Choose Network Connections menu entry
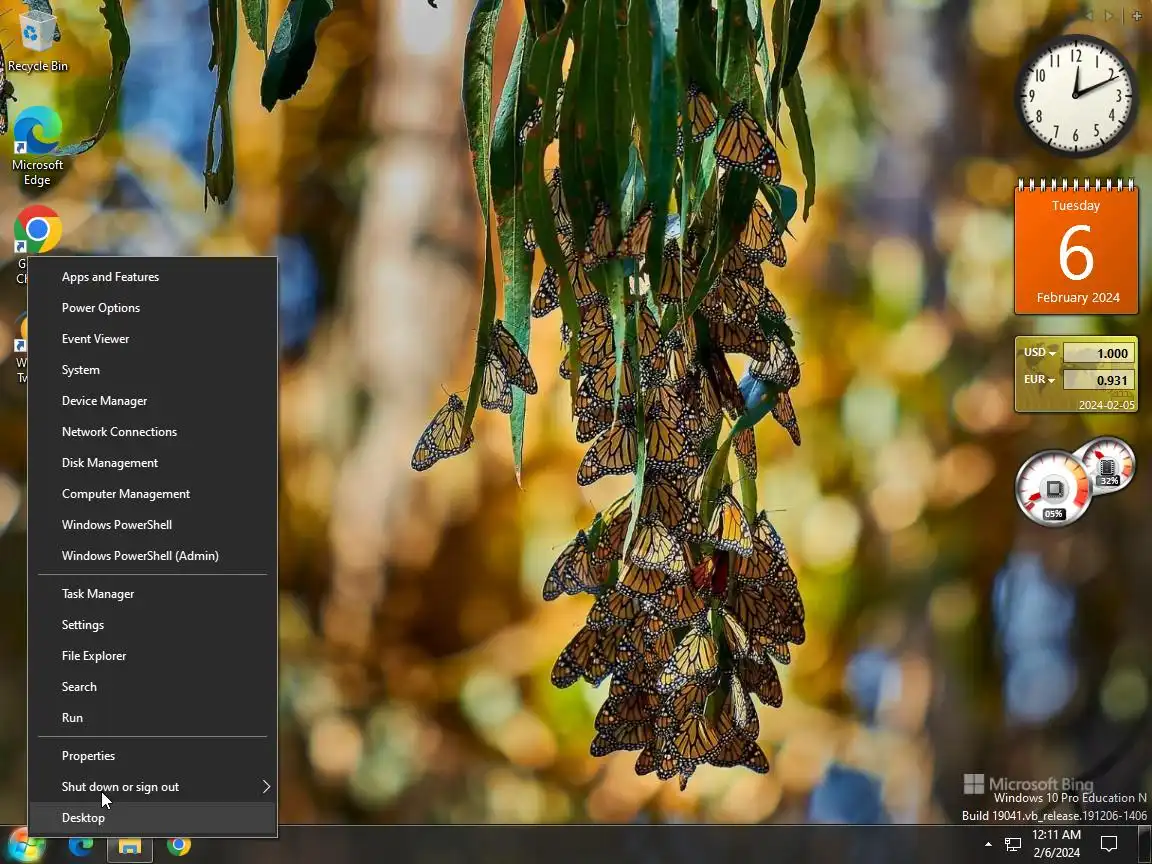 (153, 431)
